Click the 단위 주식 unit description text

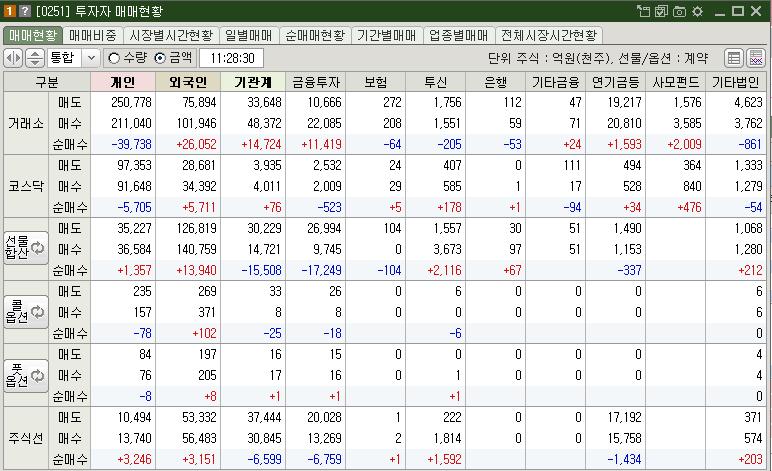(597, 58)
